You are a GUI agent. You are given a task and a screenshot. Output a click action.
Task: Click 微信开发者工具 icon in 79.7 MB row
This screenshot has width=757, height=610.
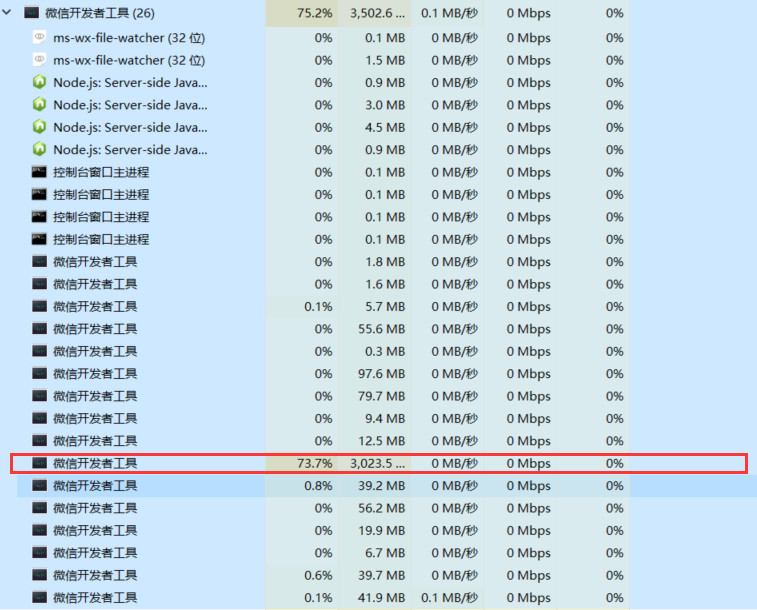click(x=39, y=396)
